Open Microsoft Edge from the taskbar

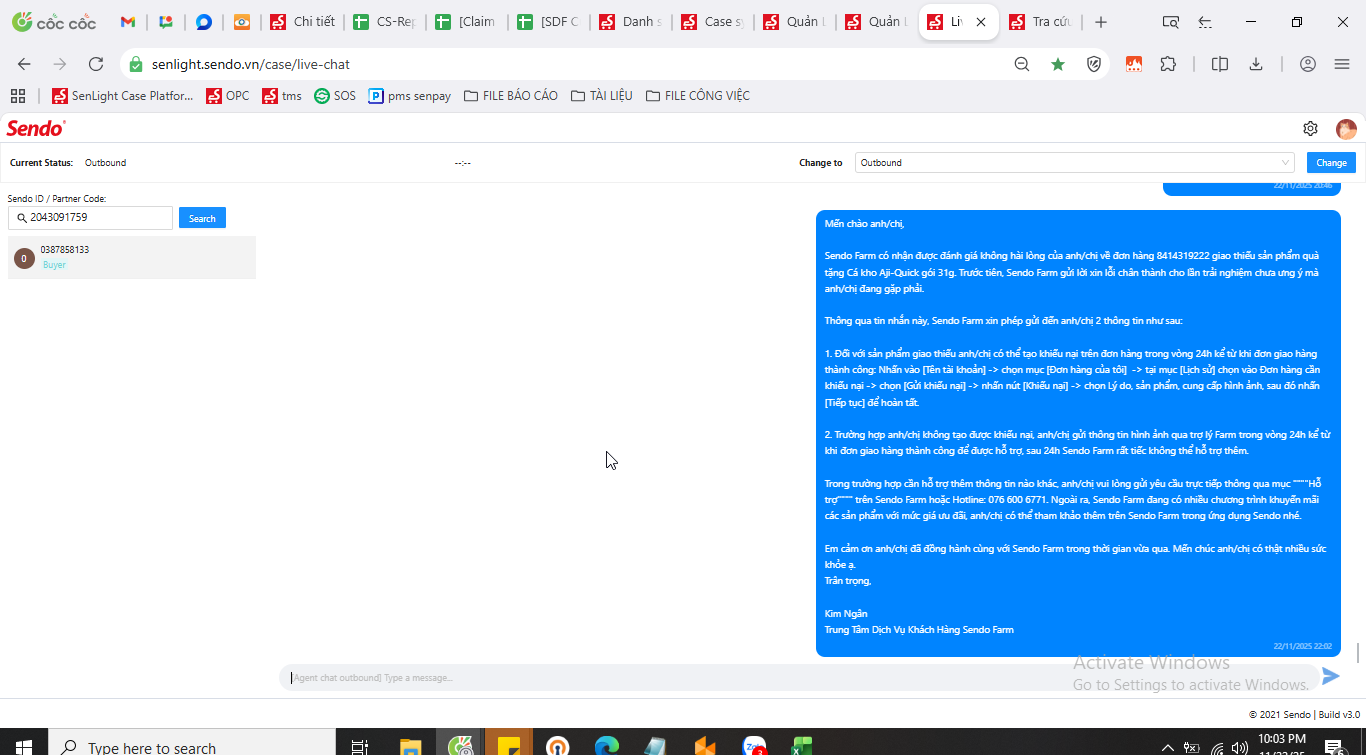click(607, 746)
